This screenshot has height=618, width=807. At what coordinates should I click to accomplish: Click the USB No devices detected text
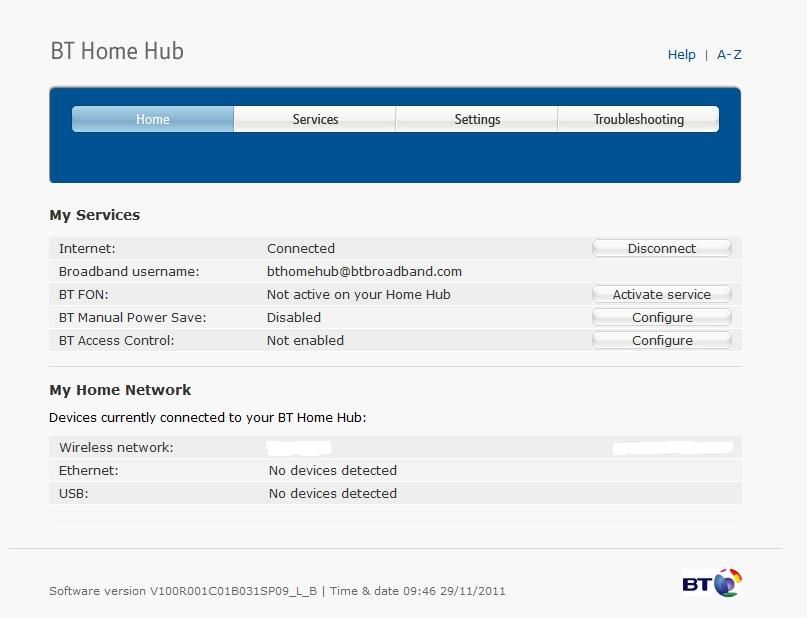(333, 493)
